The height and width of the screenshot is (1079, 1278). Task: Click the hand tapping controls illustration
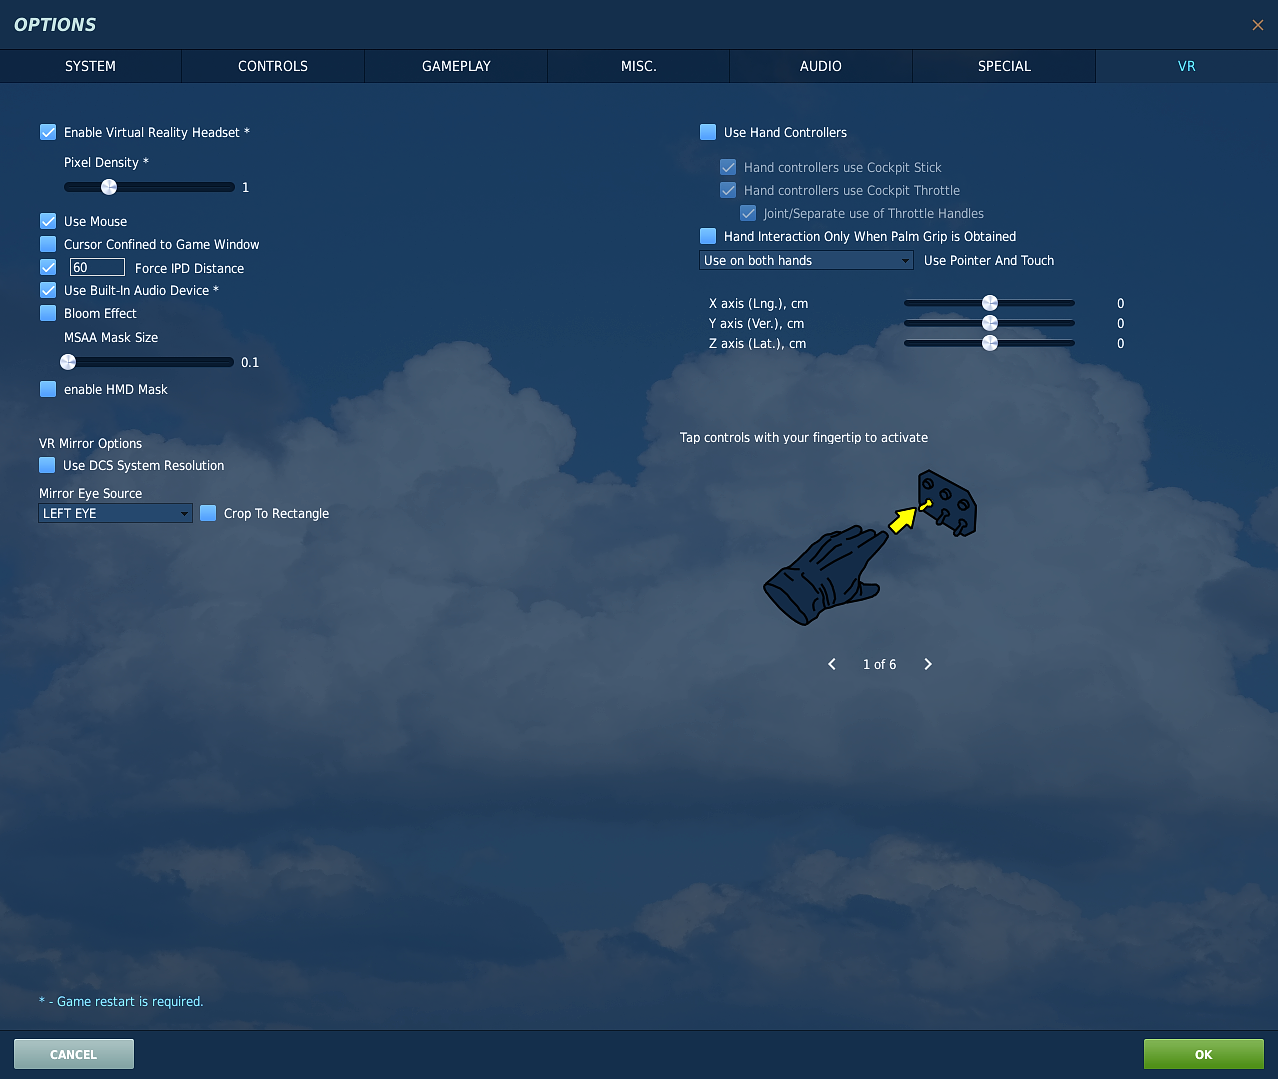click(x=870, y=547)
